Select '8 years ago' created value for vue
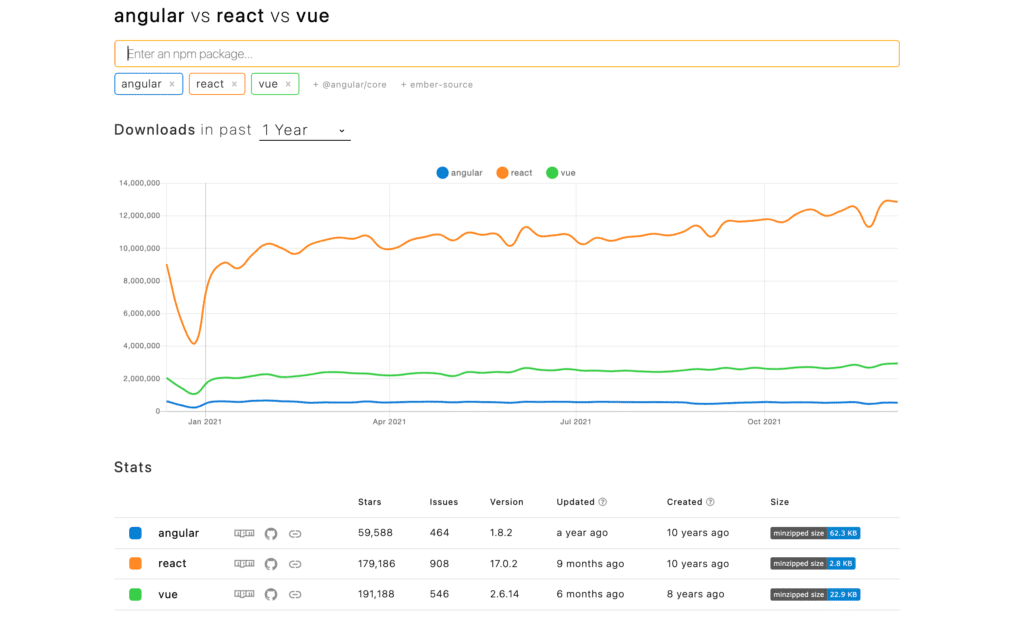The height and width of the screenshot is (626, 1024). point(696,594)
